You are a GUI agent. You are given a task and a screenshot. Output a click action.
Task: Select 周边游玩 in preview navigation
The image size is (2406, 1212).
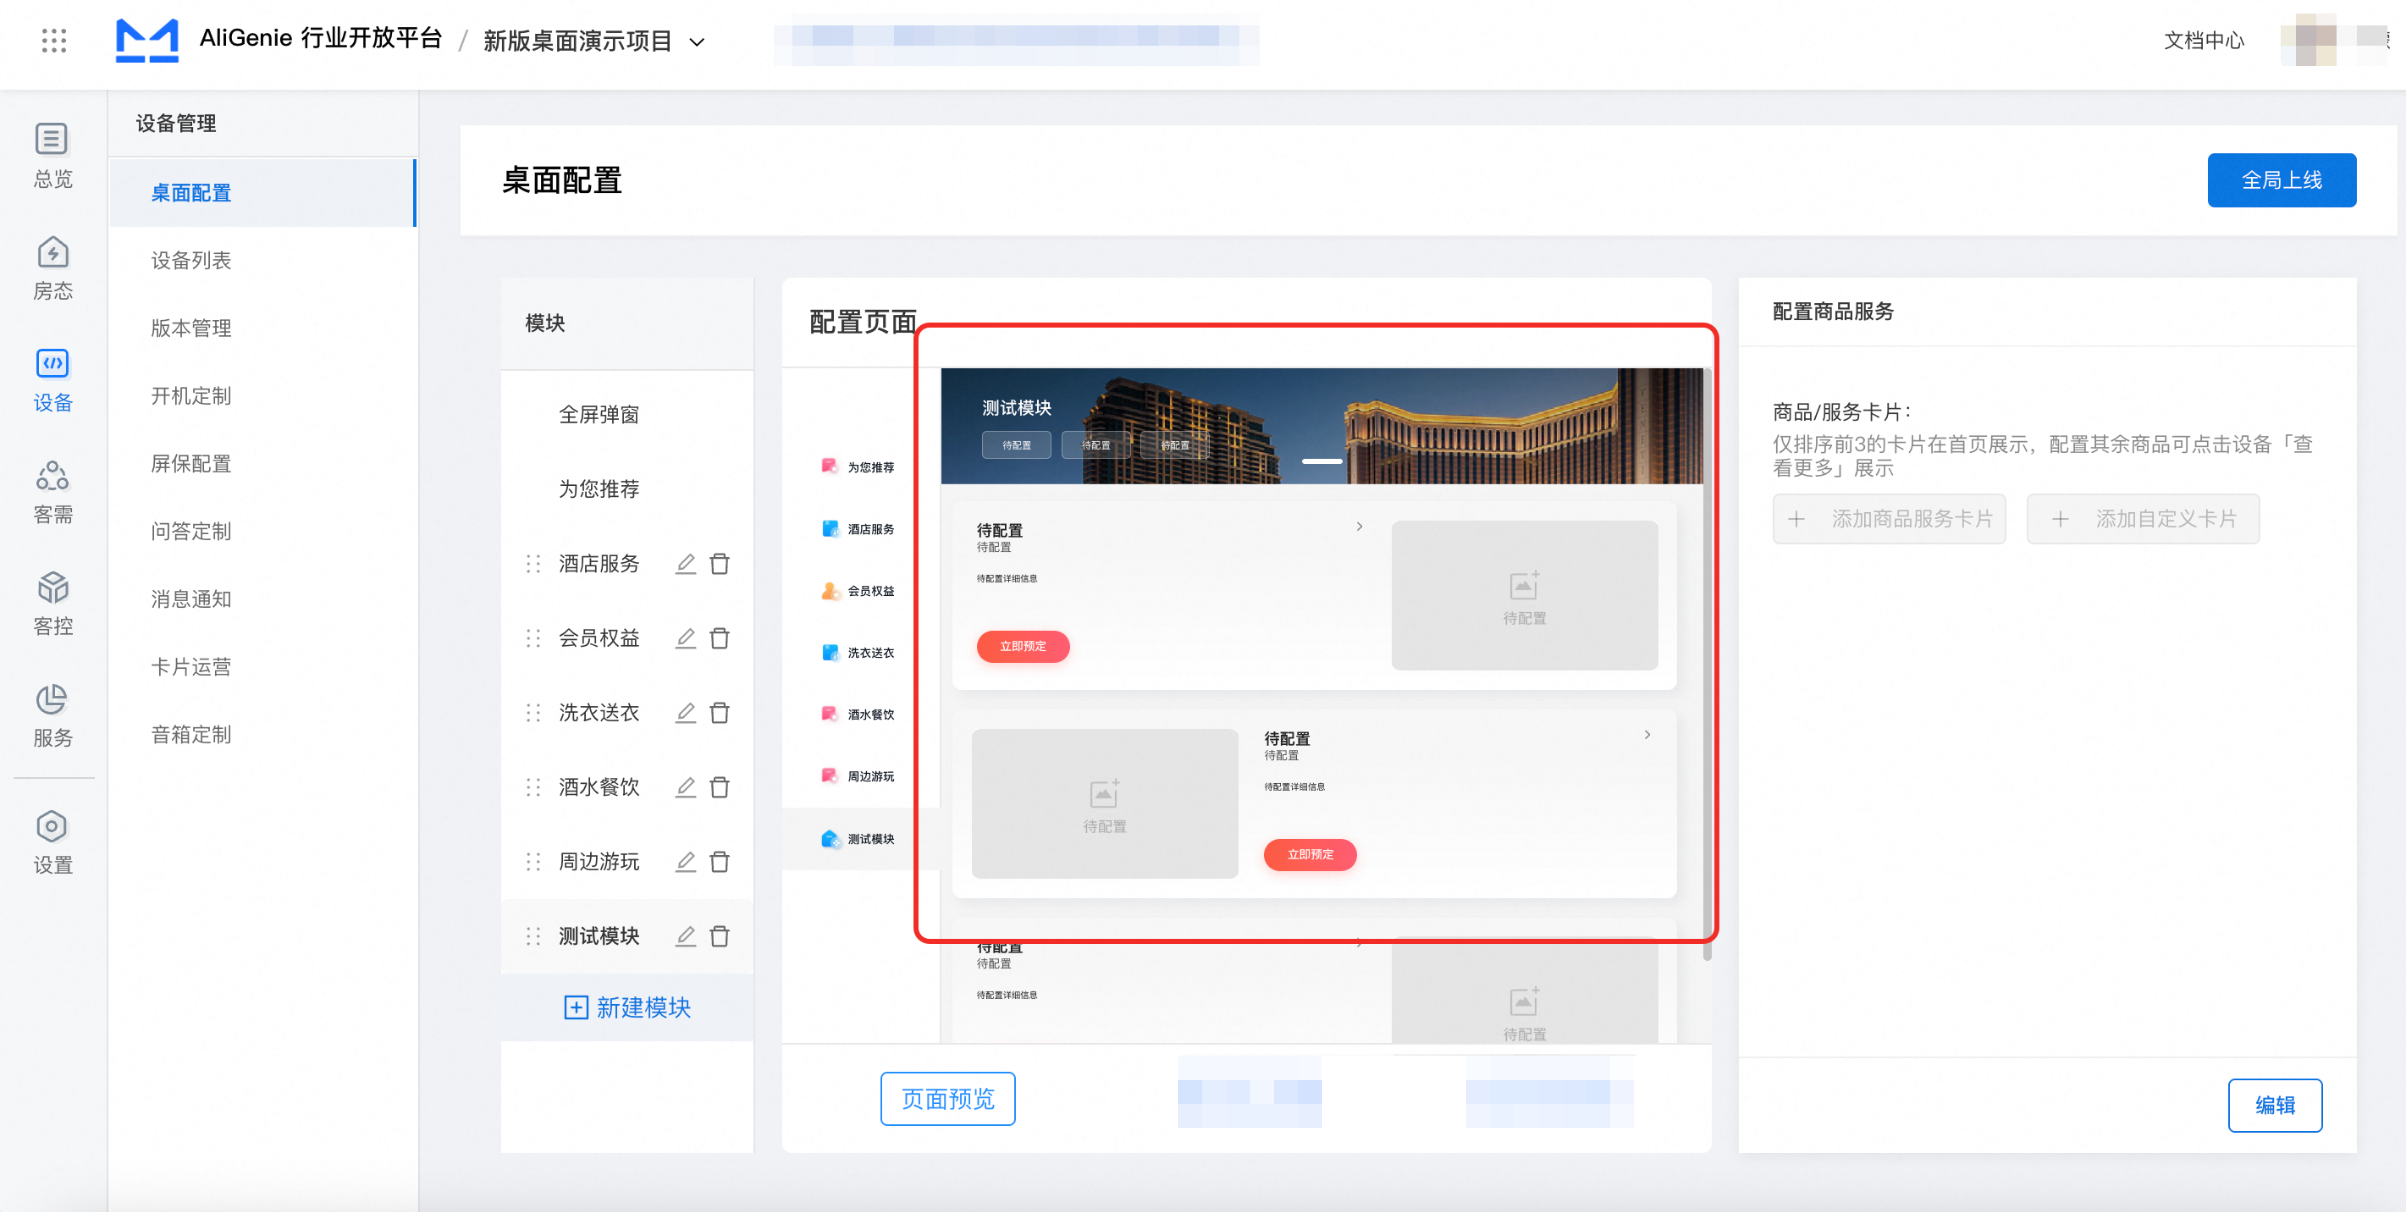tap(860, 777)
